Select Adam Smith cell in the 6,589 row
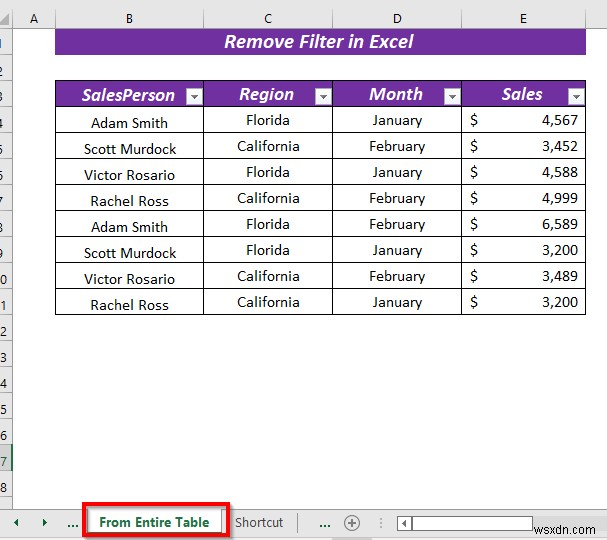This screenshot has width=607, height=540. [x=129, y=224]
